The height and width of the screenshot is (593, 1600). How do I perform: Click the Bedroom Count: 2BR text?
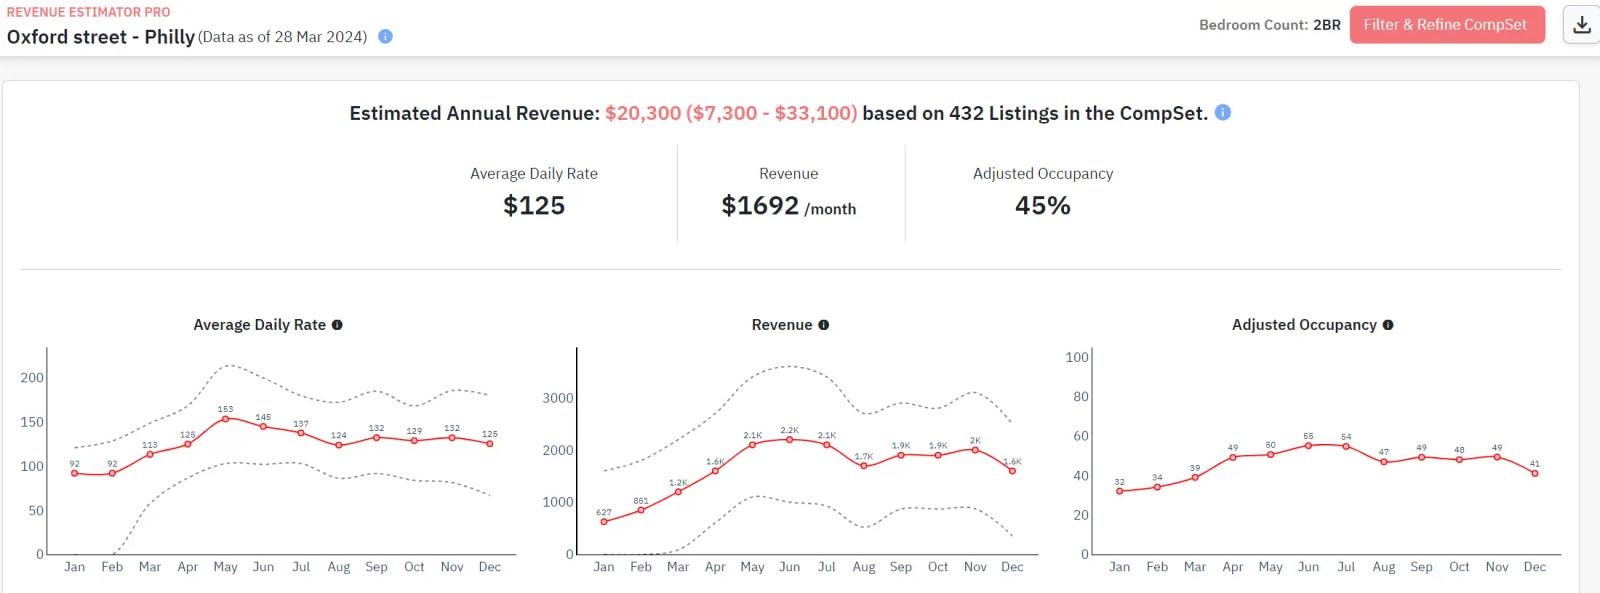[x=1270, y=25]
